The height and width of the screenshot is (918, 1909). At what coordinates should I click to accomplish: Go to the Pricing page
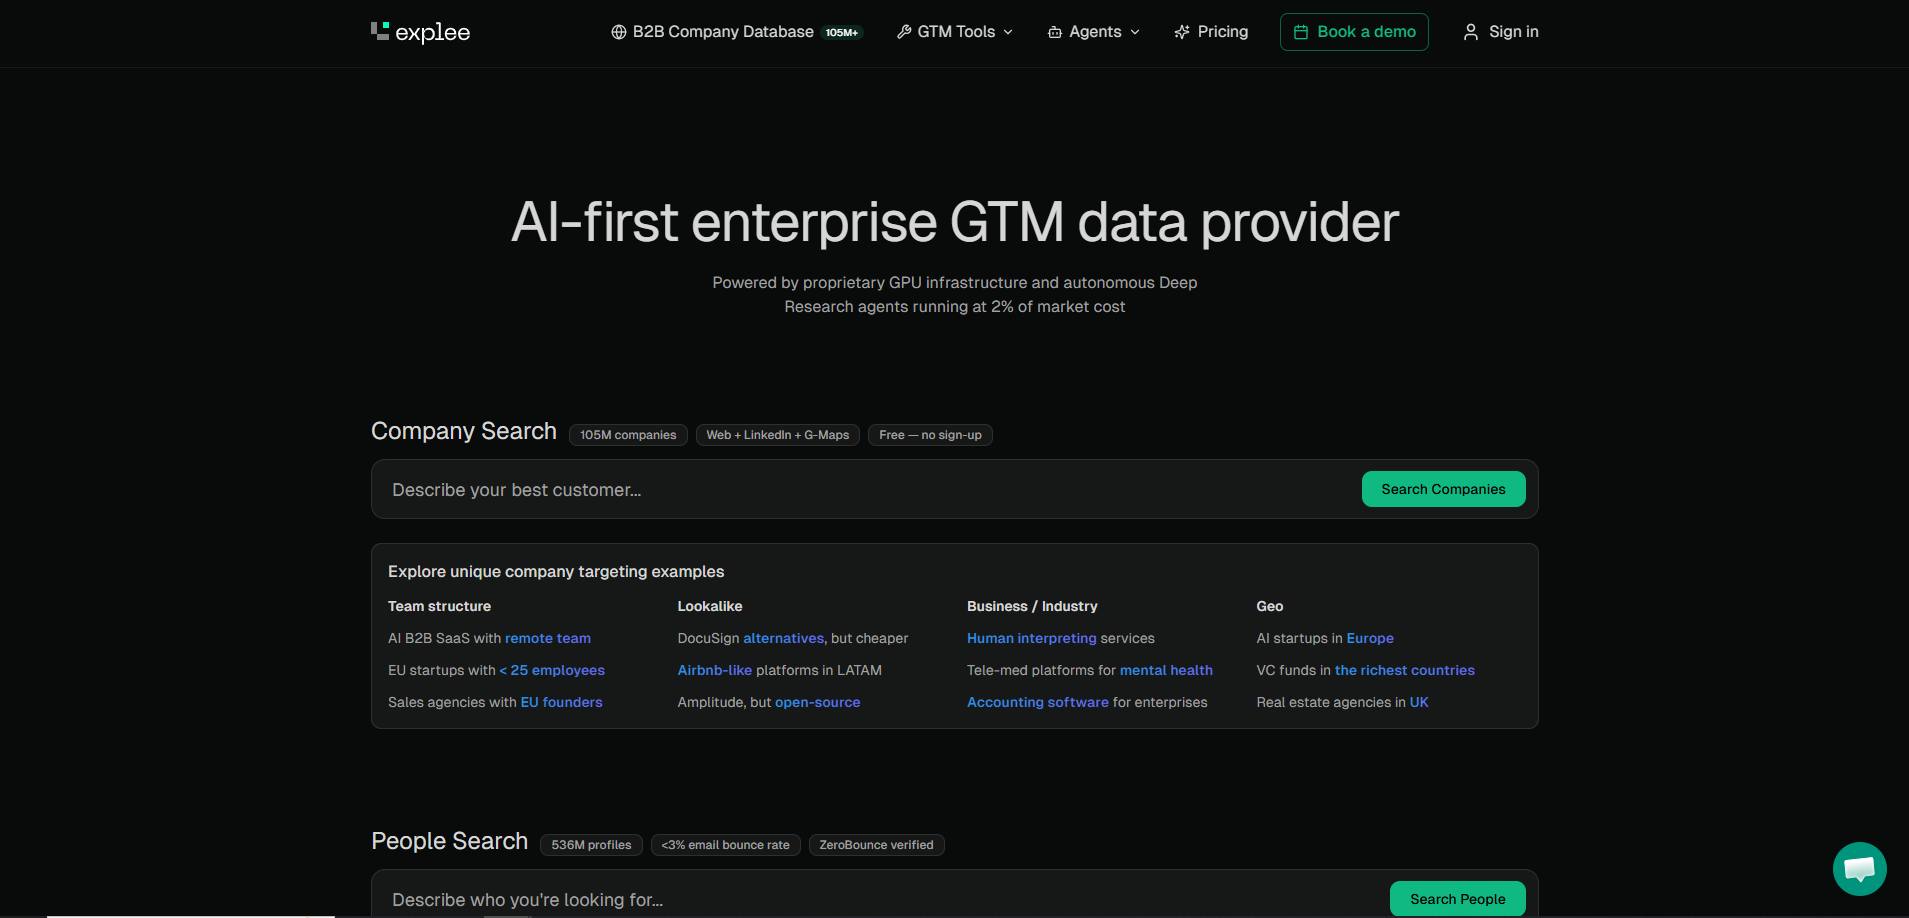point(1222,32)
